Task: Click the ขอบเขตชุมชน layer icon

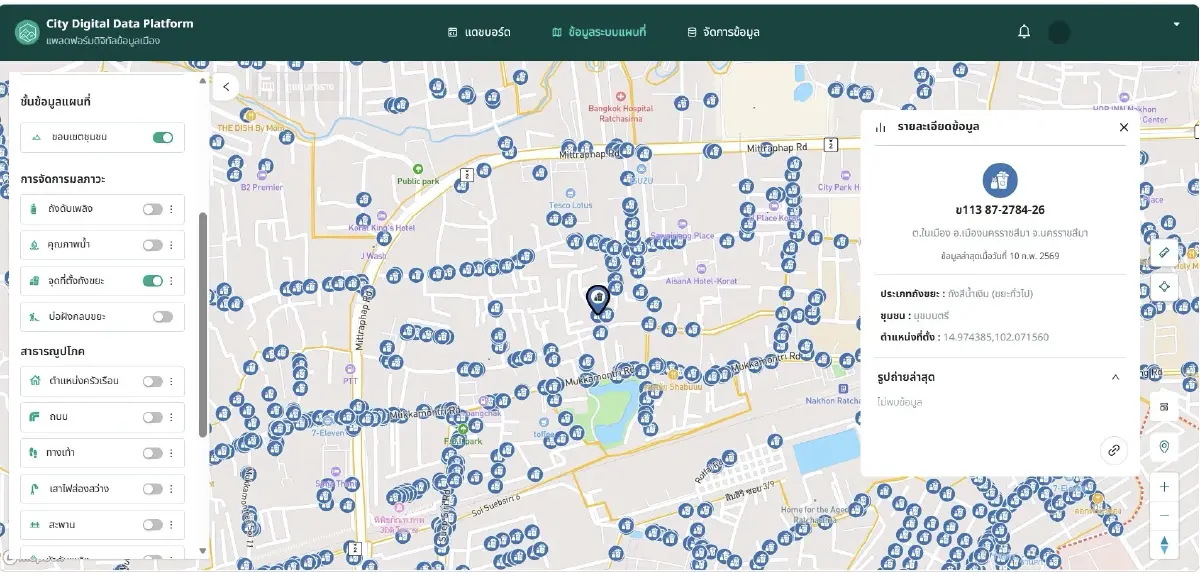Action: coord(36,137)
